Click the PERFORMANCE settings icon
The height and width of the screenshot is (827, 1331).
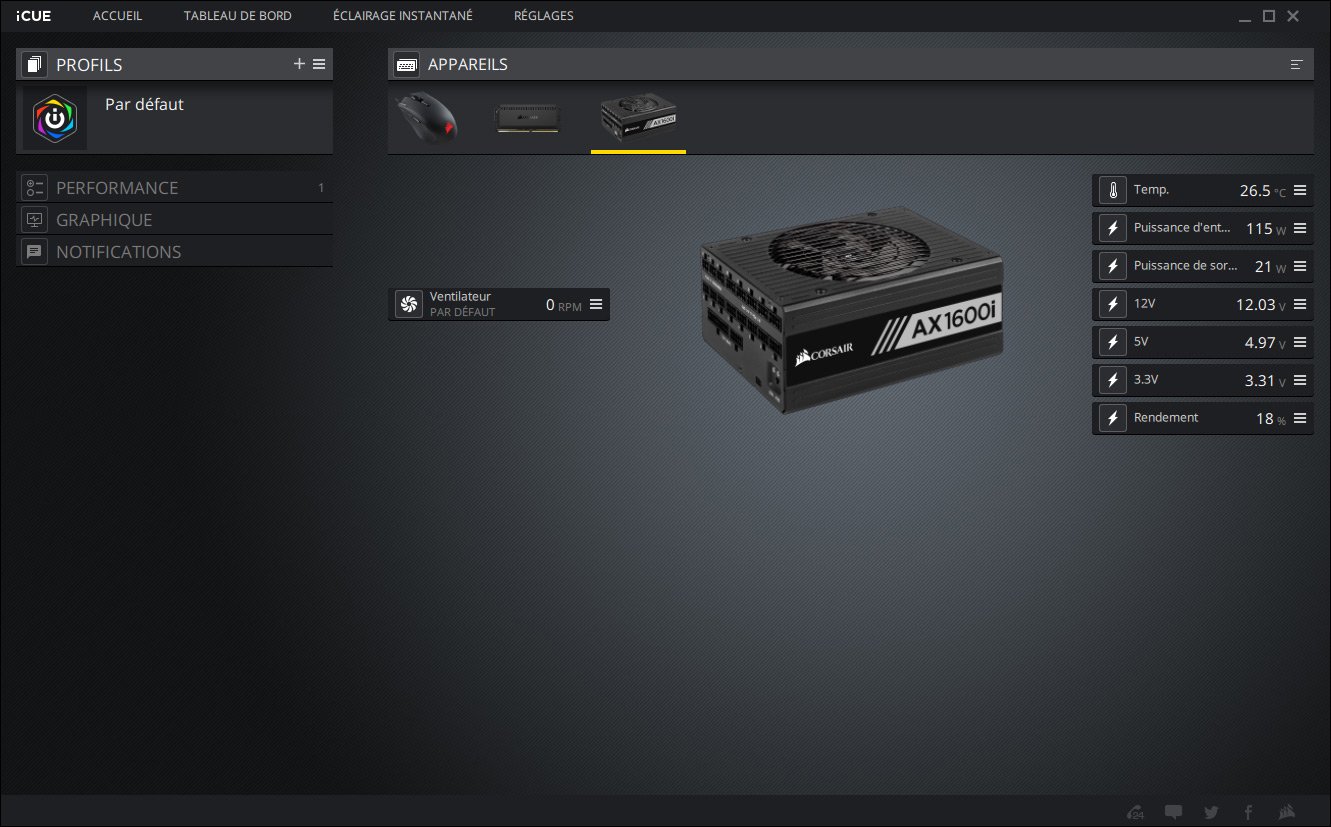[35, 187]
